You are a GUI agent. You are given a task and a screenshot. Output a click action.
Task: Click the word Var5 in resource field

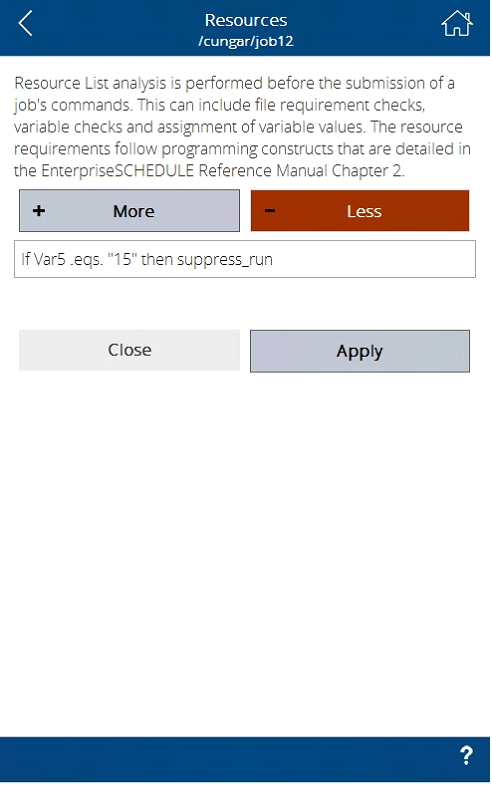coord(50,259)
